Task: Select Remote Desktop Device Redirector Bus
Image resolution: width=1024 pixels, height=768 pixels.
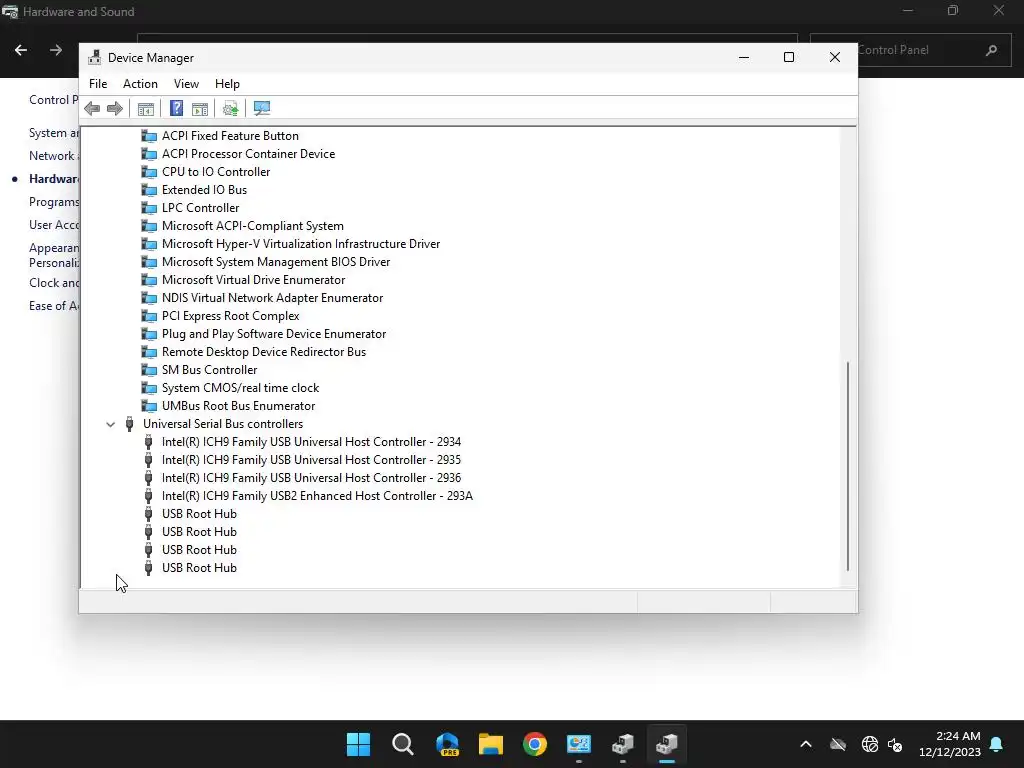Action: click(x=264, y=352)
